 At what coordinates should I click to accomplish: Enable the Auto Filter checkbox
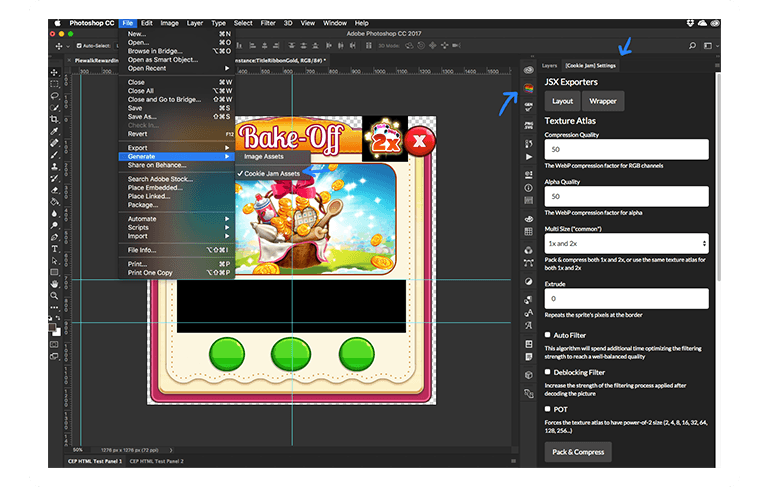tap(548, 335)
